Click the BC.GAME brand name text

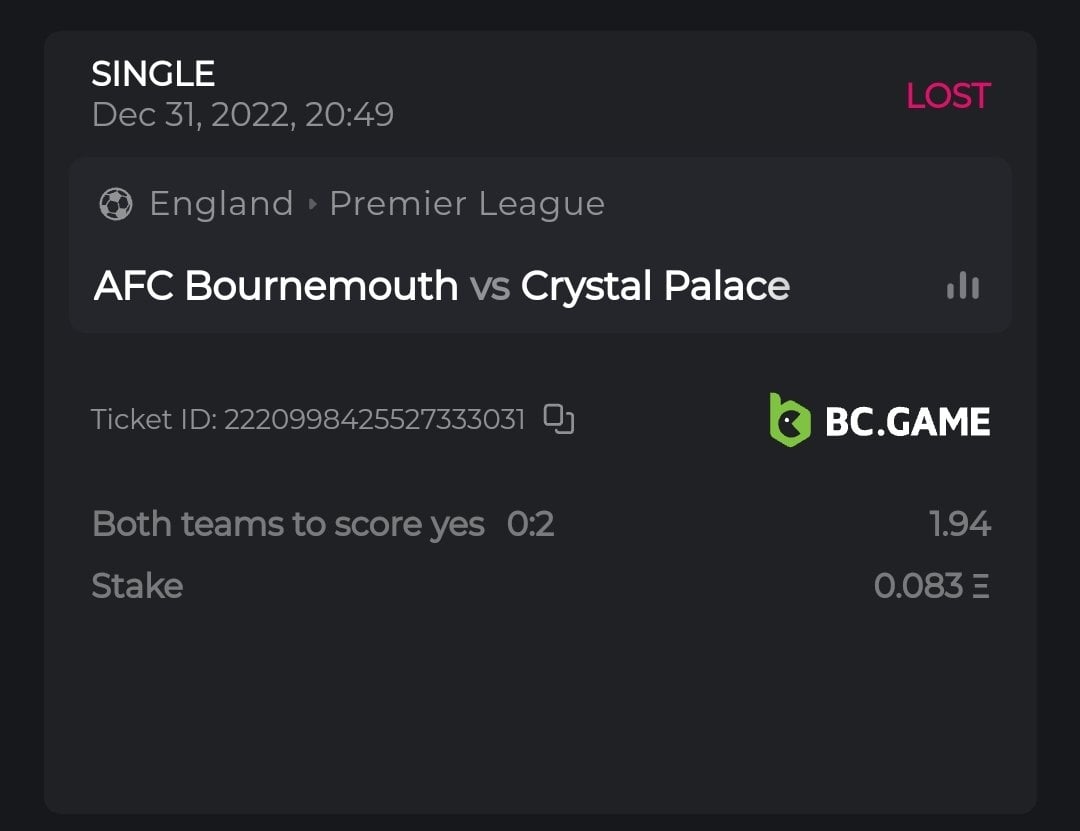[907, 421]
